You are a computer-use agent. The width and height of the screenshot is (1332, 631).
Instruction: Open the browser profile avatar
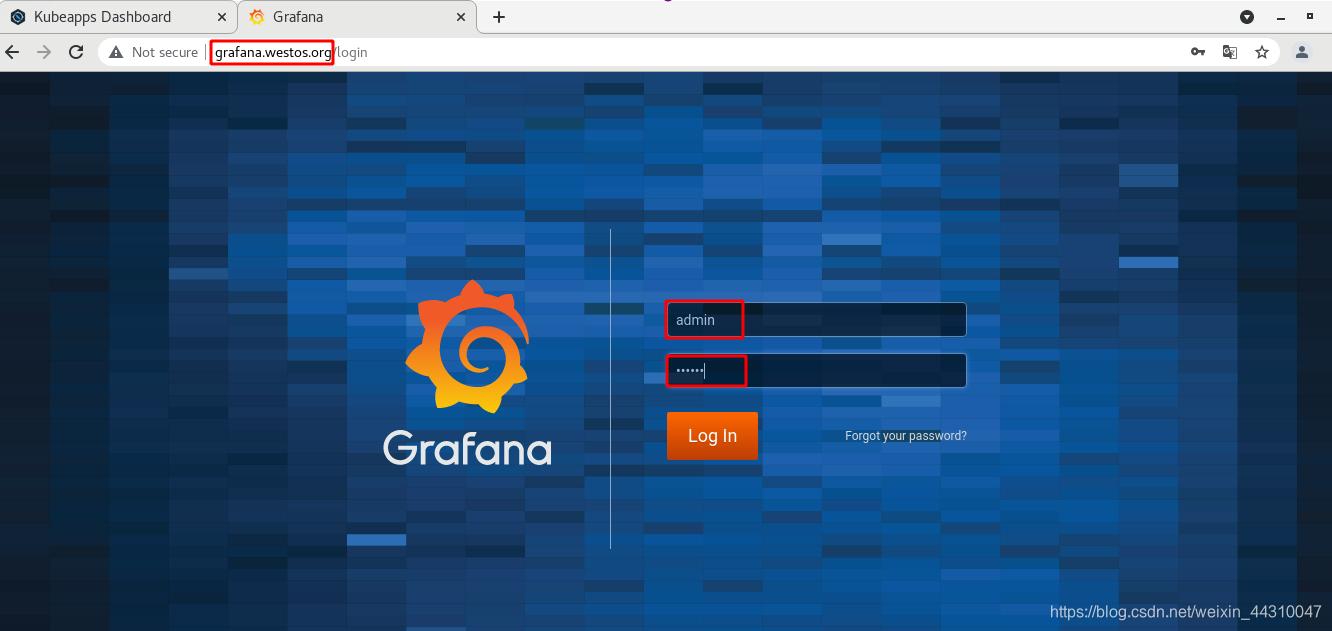click(1302, 52)
